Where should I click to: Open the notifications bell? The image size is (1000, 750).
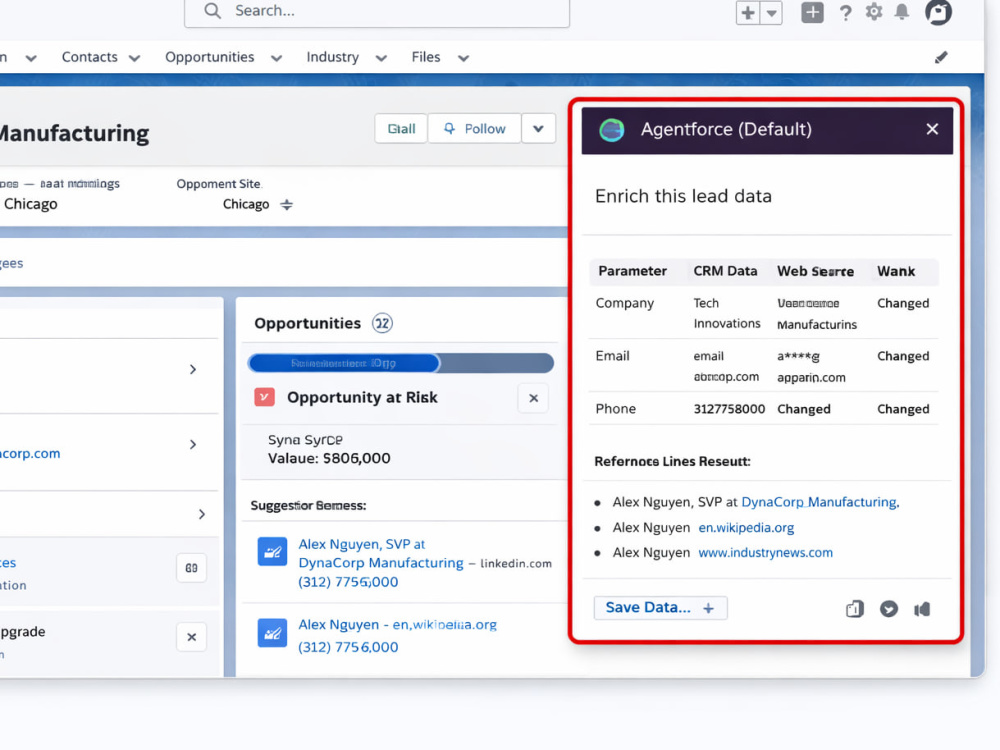coord(902,12)
